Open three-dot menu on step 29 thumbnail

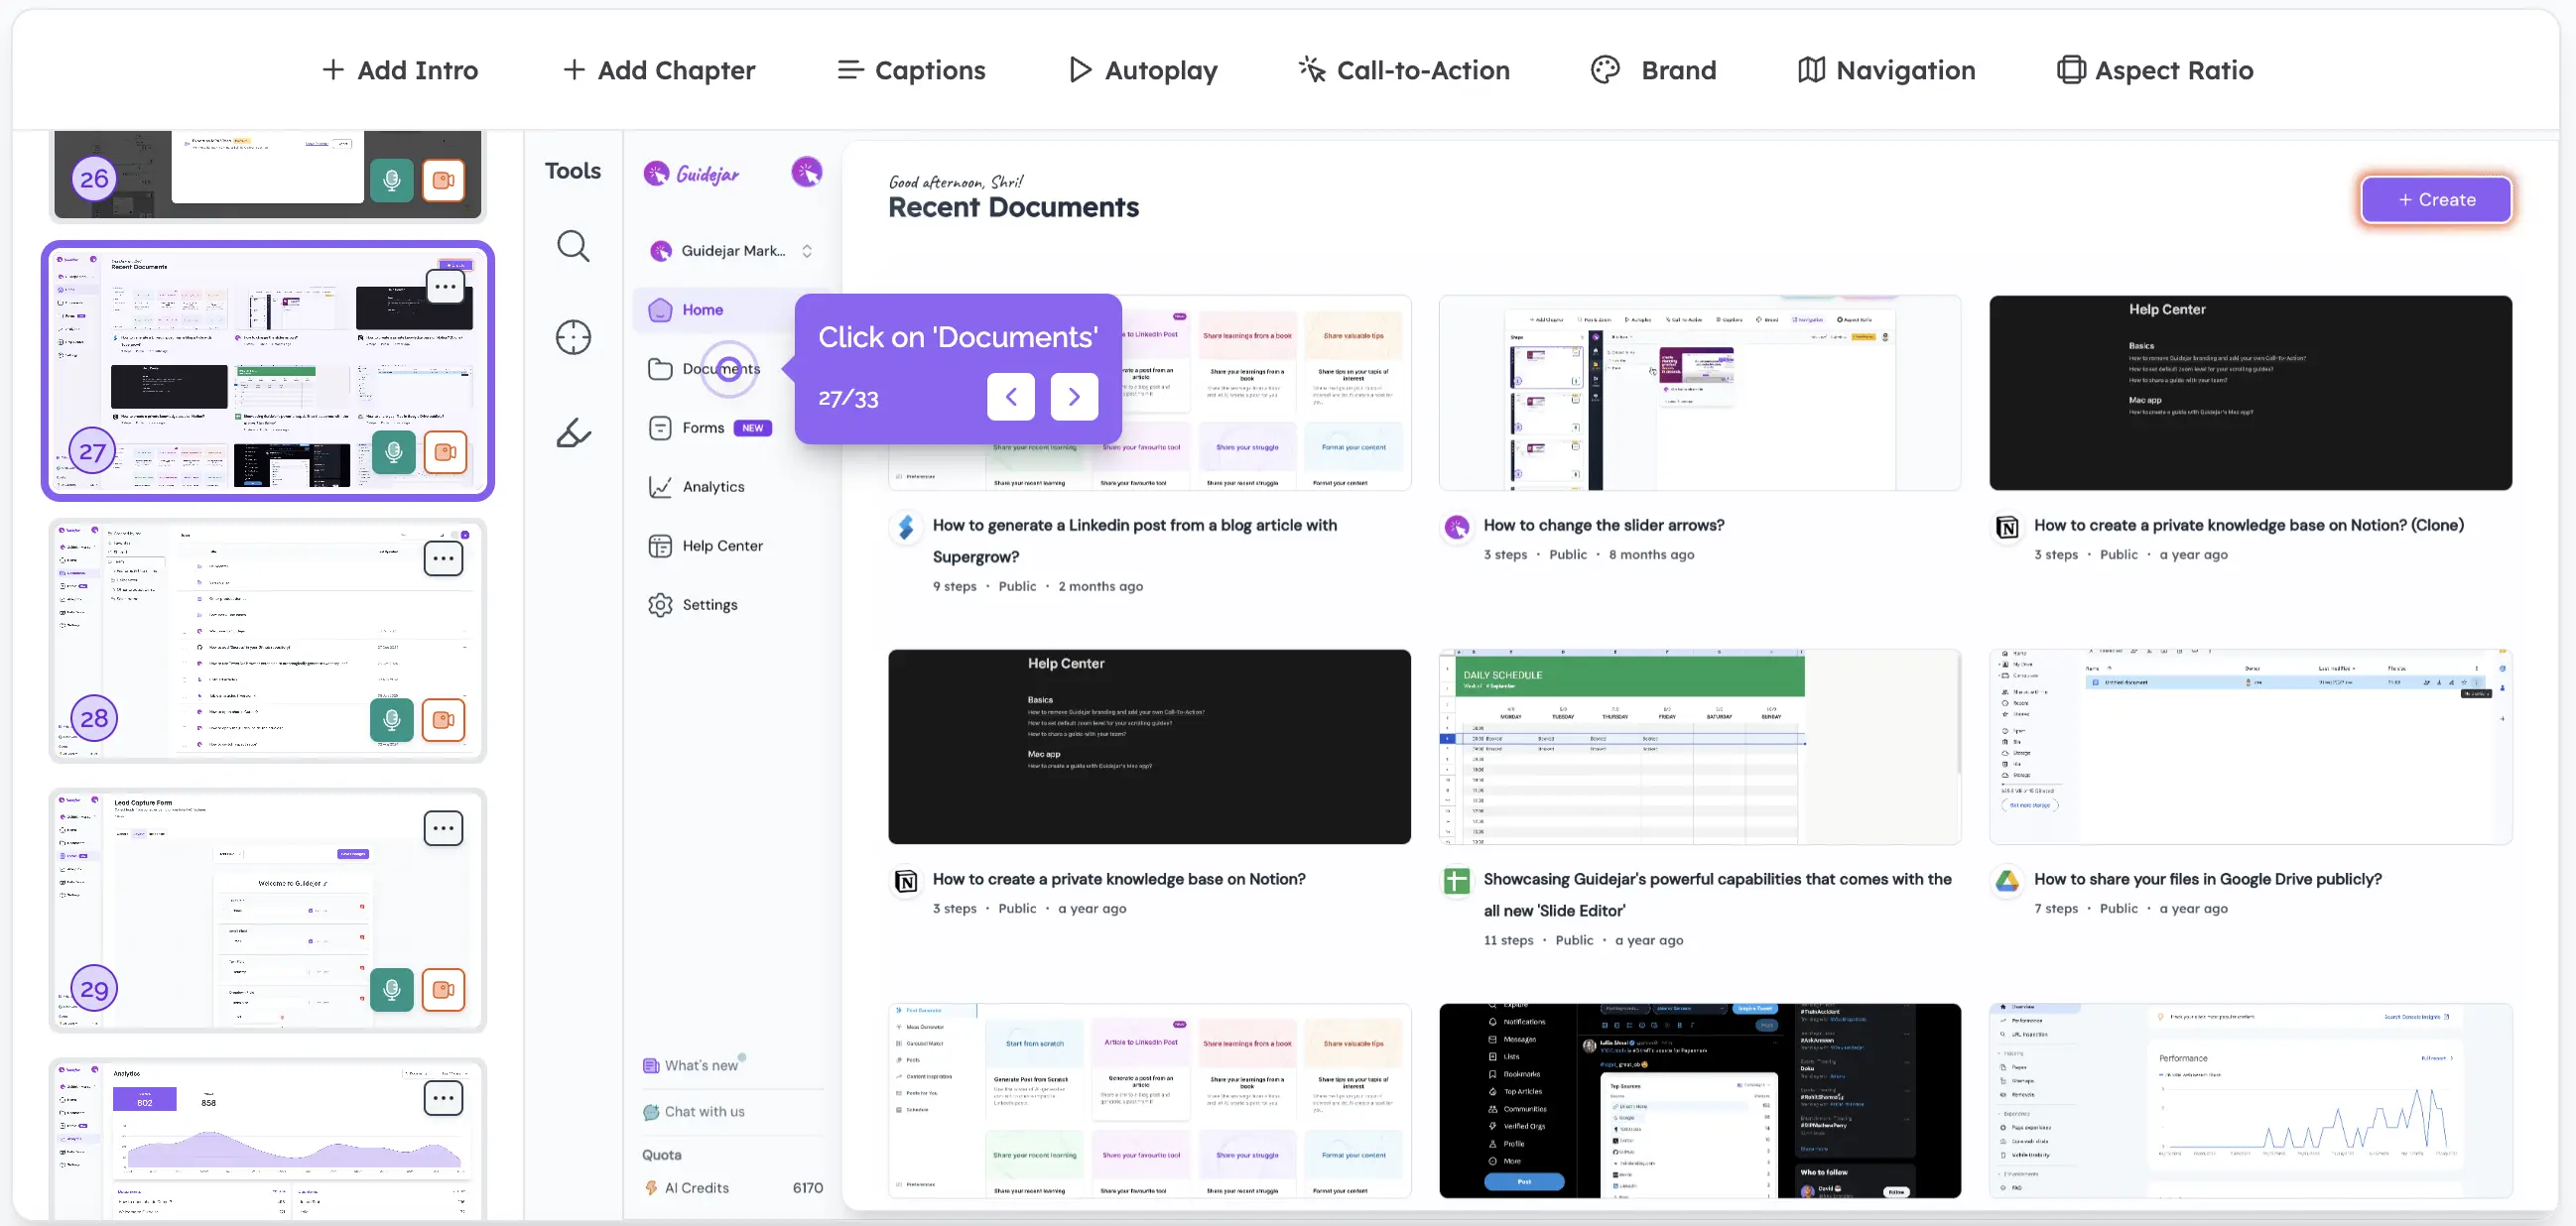click(443, 828)
